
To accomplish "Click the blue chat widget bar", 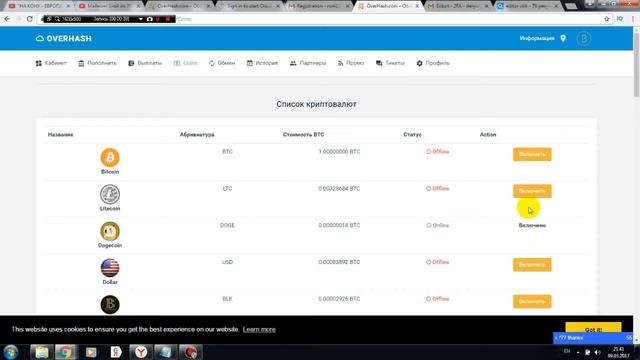I will [593, 338].
